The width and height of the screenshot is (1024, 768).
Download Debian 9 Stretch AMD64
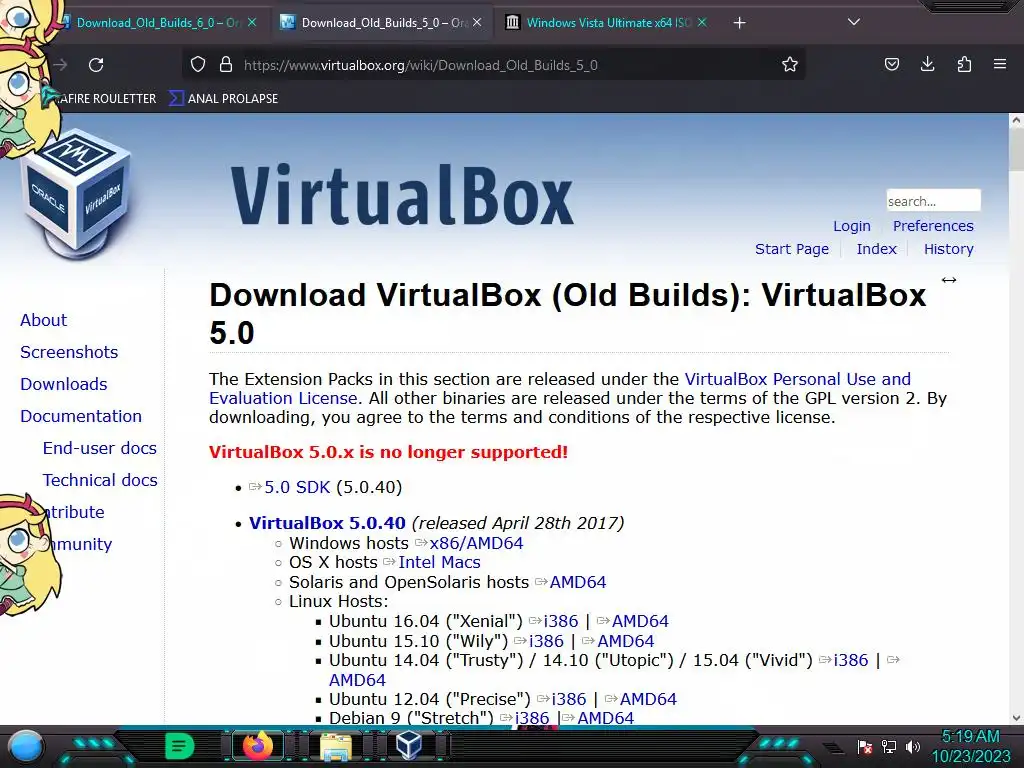[x=605, y=718]
